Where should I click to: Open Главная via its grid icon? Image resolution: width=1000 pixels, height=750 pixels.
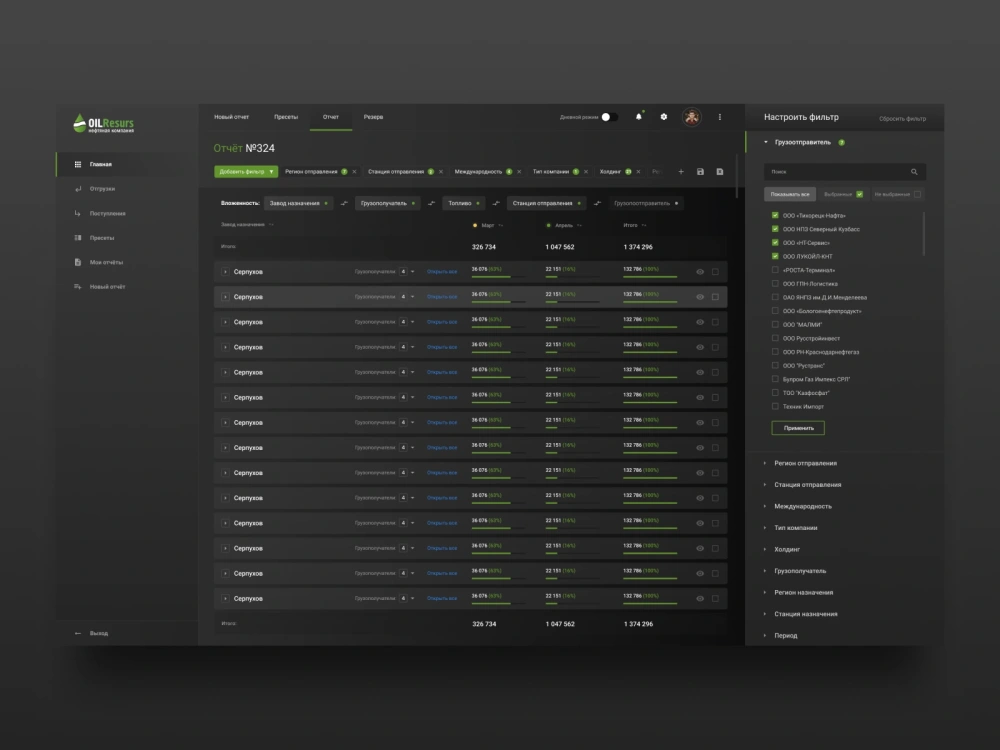(x=78, y=165)
